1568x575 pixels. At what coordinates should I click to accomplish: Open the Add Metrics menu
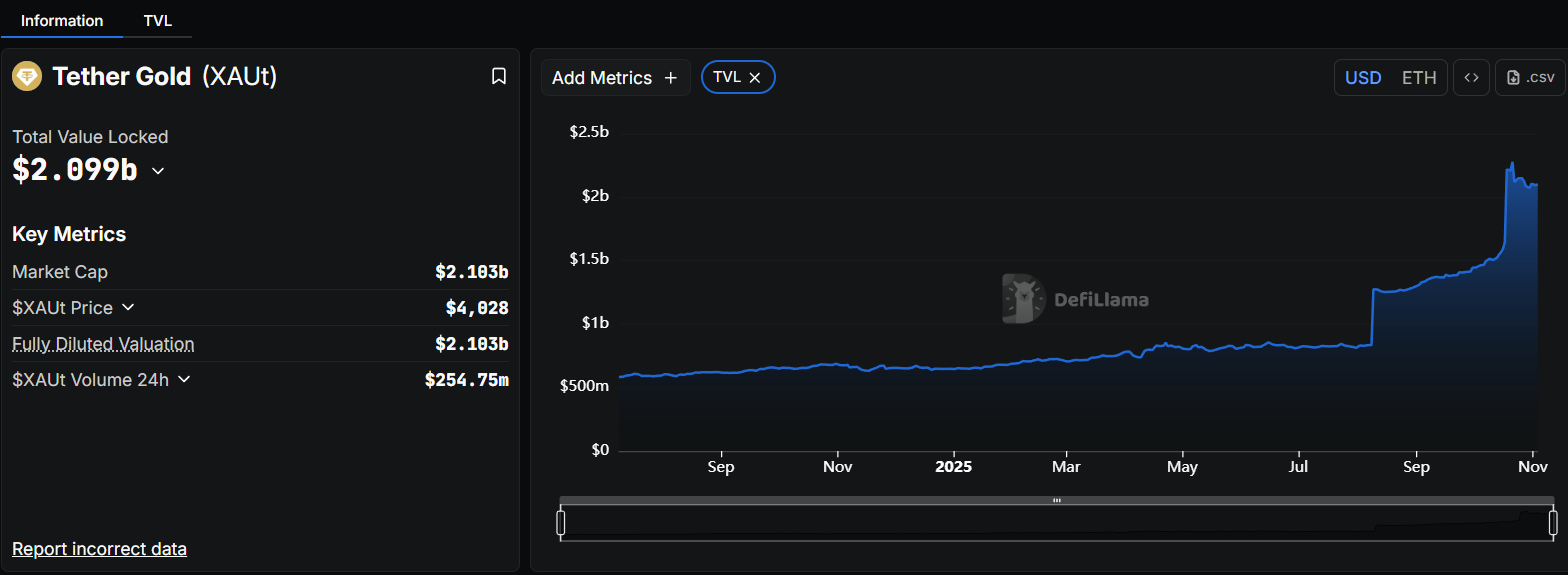pyautogui.click(x=615, y=78)
